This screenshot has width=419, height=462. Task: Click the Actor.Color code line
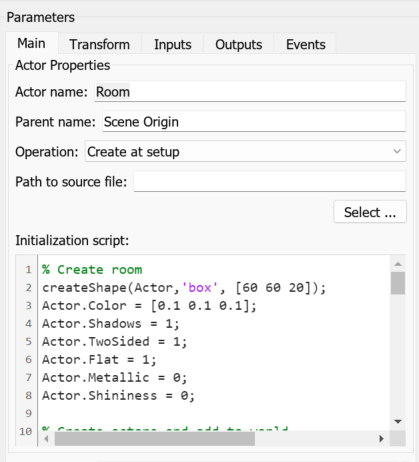[x=149, y=305]
